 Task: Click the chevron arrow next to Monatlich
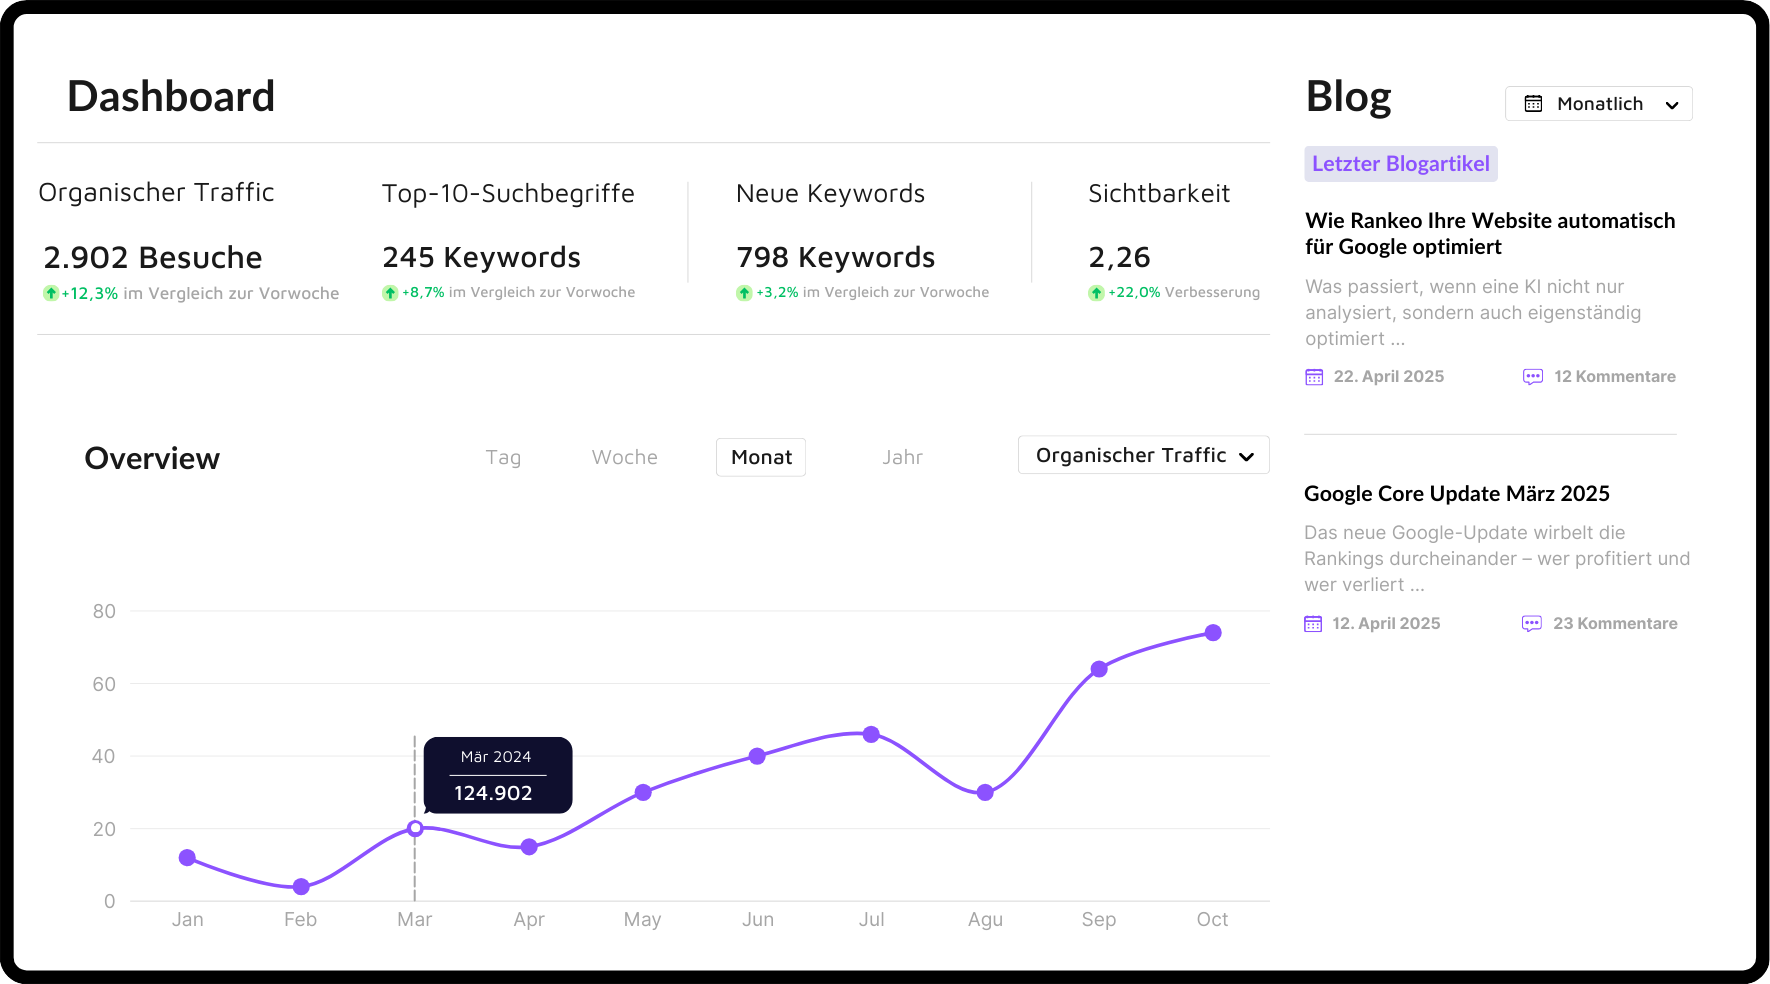pyautogui.click(x=1672, y=105)
